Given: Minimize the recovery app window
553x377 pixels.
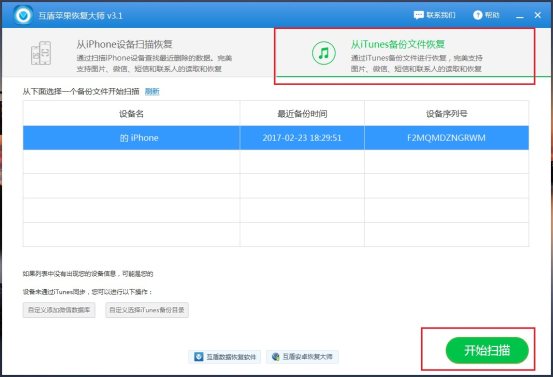Looking at the screenshot, I should click(519, 16).
